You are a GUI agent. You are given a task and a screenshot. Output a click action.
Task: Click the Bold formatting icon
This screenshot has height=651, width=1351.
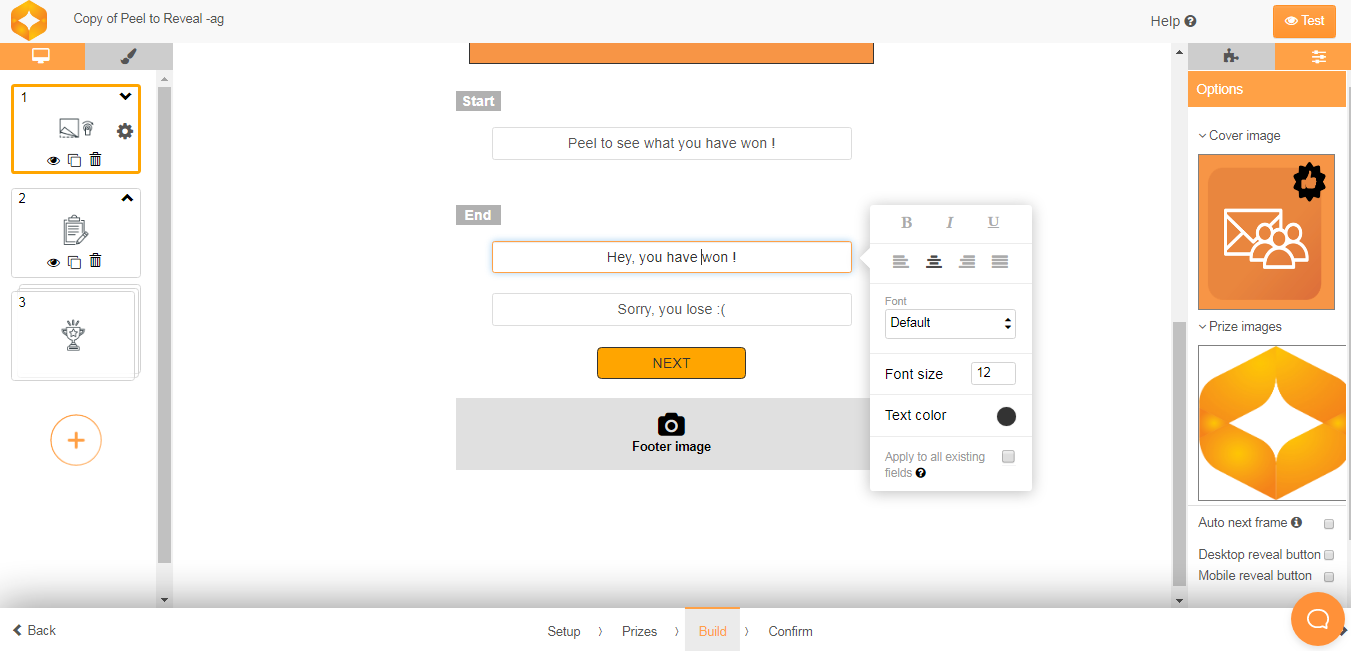(x=907, y=223)
